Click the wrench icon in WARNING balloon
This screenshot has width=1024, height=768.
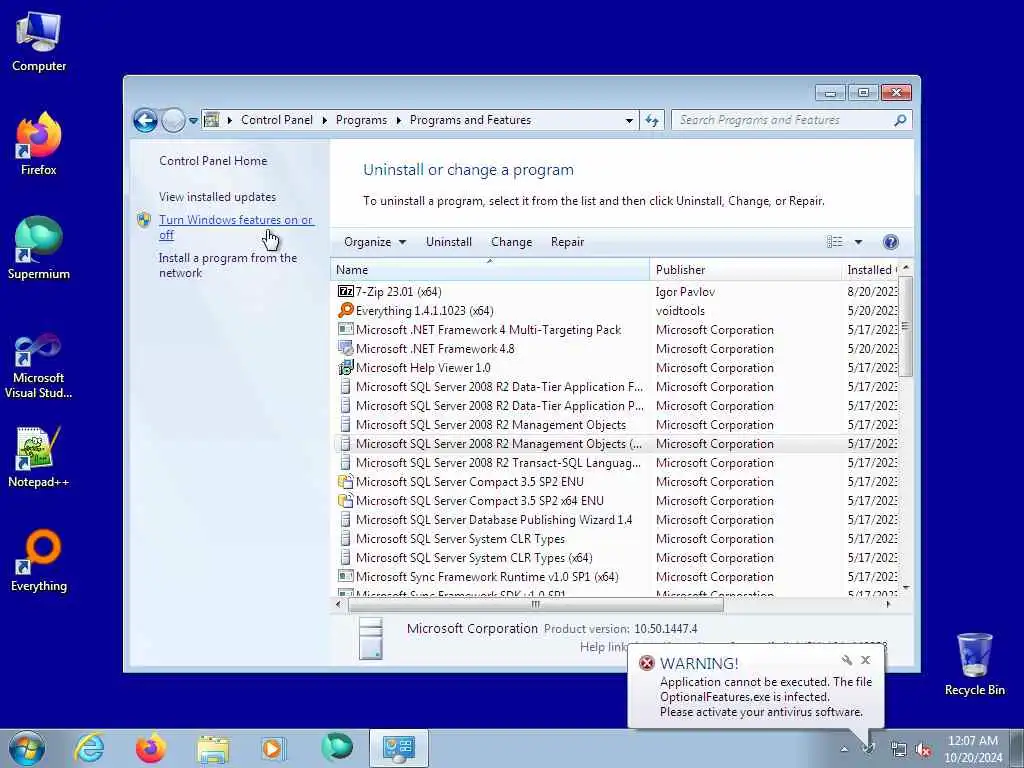(x=846, y=660)
